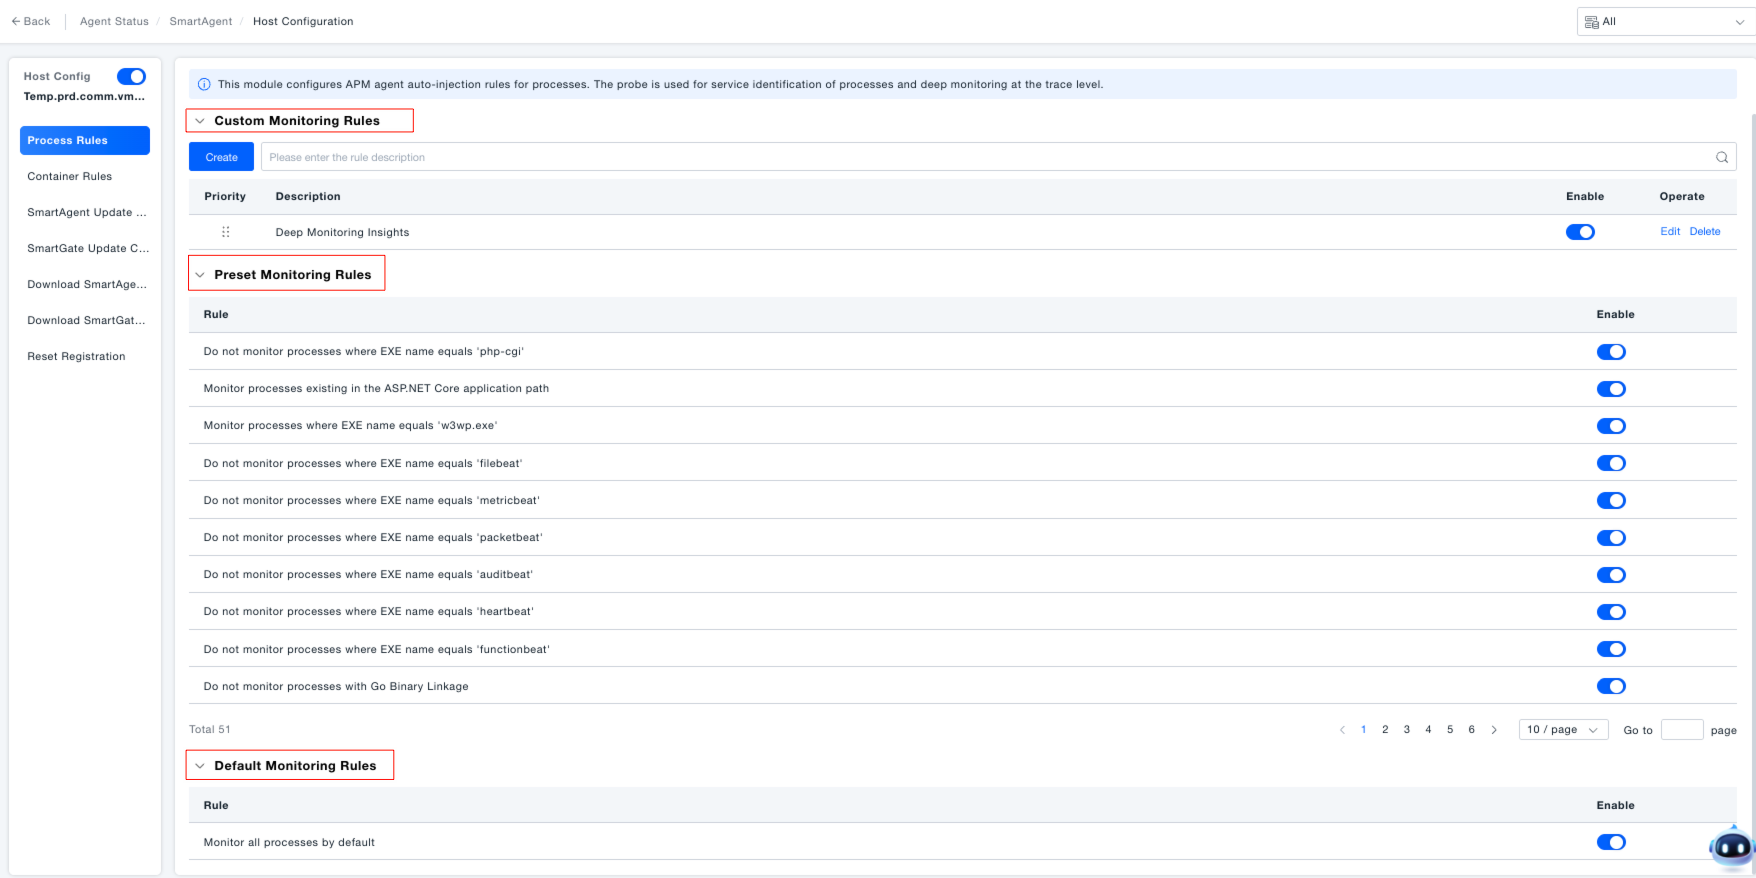Delete the Deep Monitoring Insights rule
1756x878 pixels.
click(x=1704, y=232)
